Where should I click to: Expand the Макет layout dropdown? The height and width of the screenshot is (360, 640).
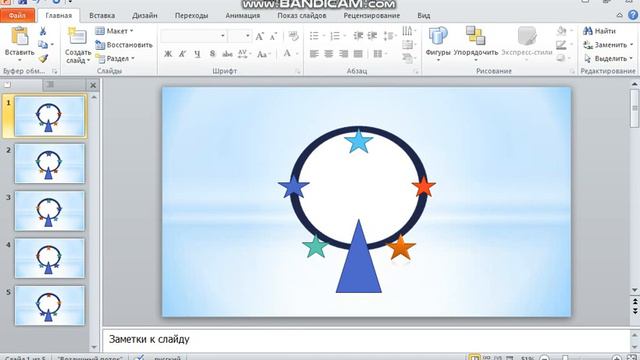pos(114,31)
